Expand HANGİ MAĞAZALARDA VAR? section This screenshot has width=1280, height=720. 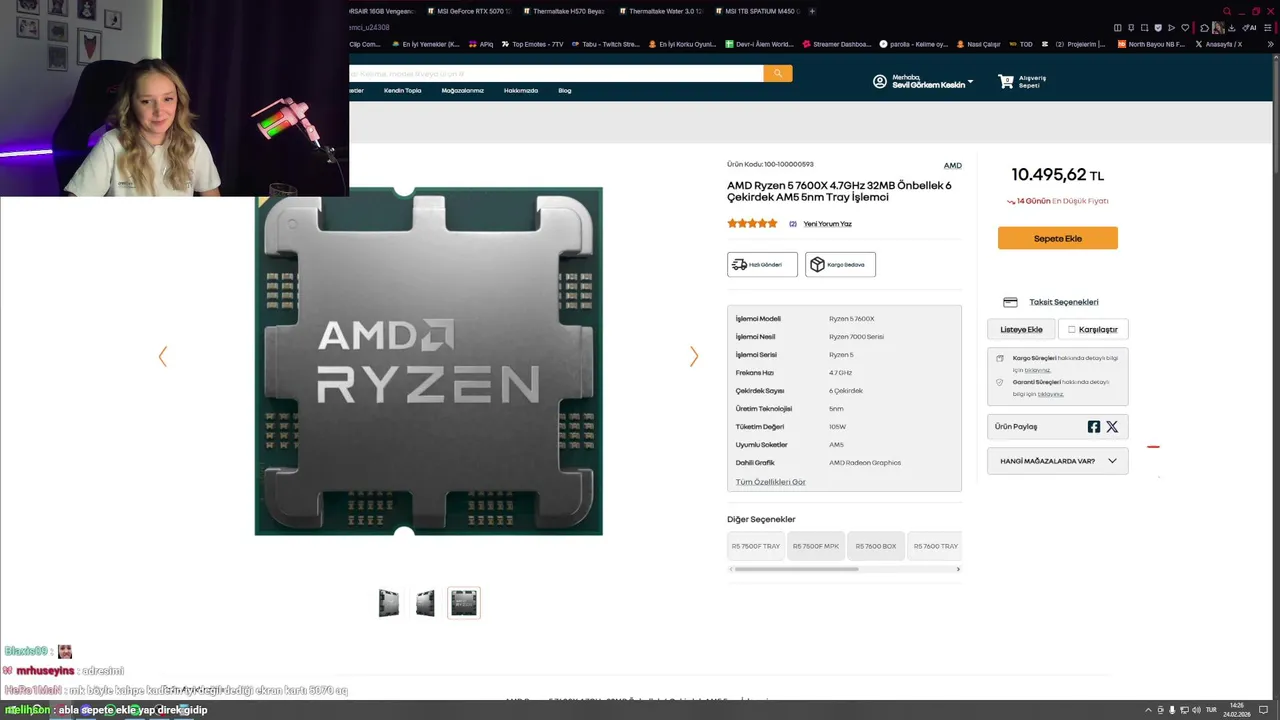coord(1058,461)
